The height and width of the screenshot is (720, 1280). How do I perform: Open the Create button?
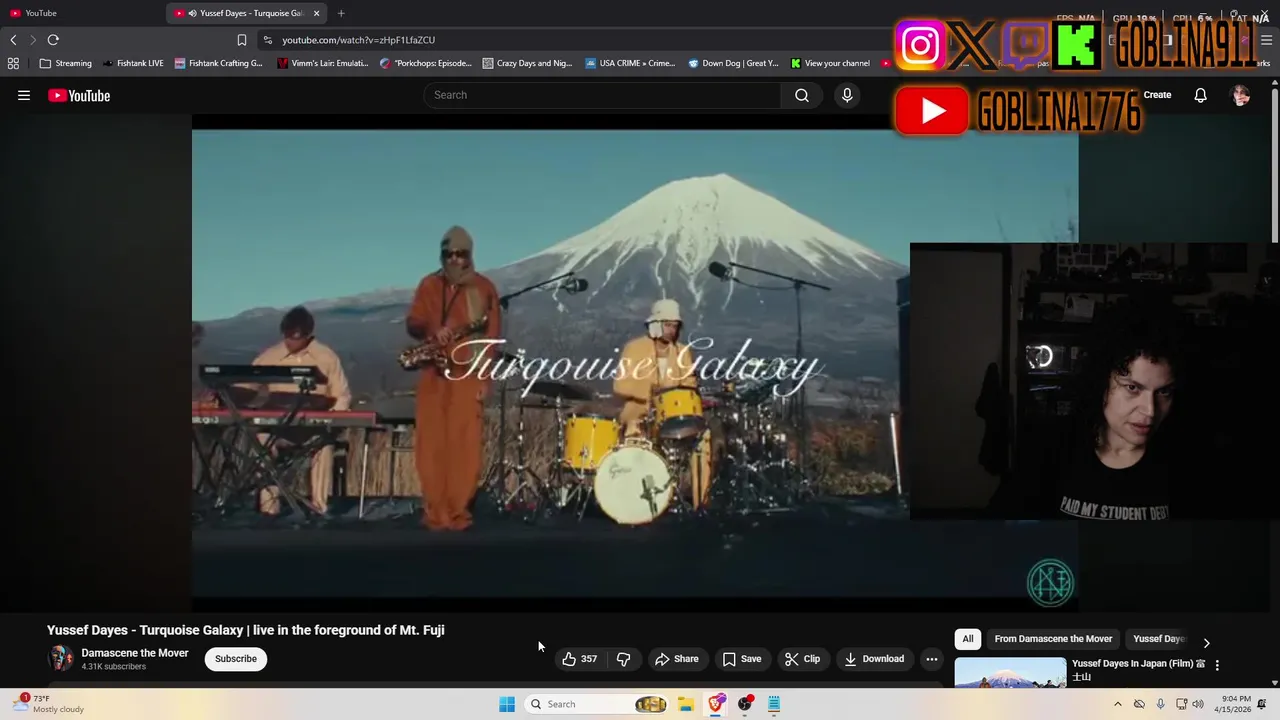(x=1157, y=95)
